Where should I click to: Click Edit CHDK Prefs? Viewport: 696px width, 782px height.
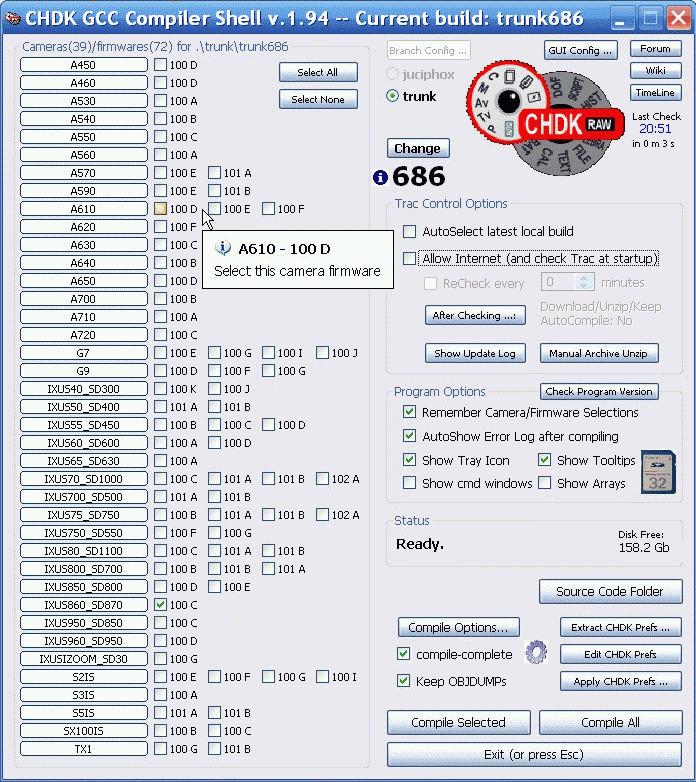coord(621,654)
